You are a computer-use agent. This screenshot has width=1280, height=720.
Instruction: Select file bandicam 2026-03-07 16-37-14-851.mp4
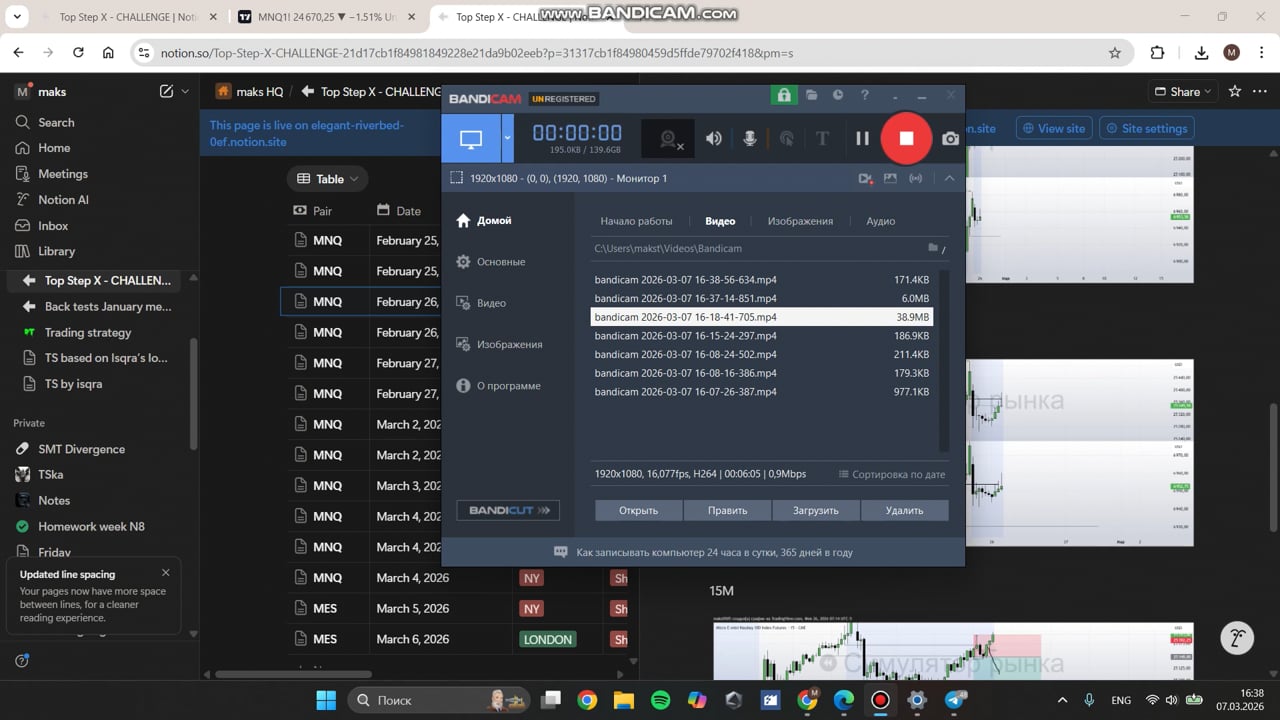[x=762, y=298]
